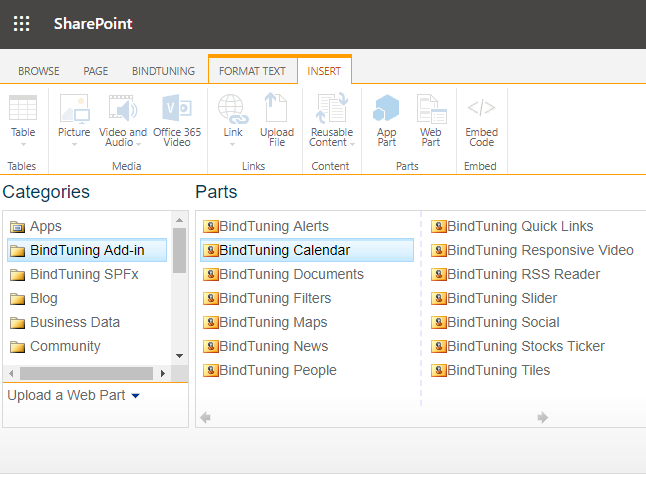Click the categories horizontal scrollbar thumb
The image size is (646, 479).
pyautogui.click(x=87, y=374)
